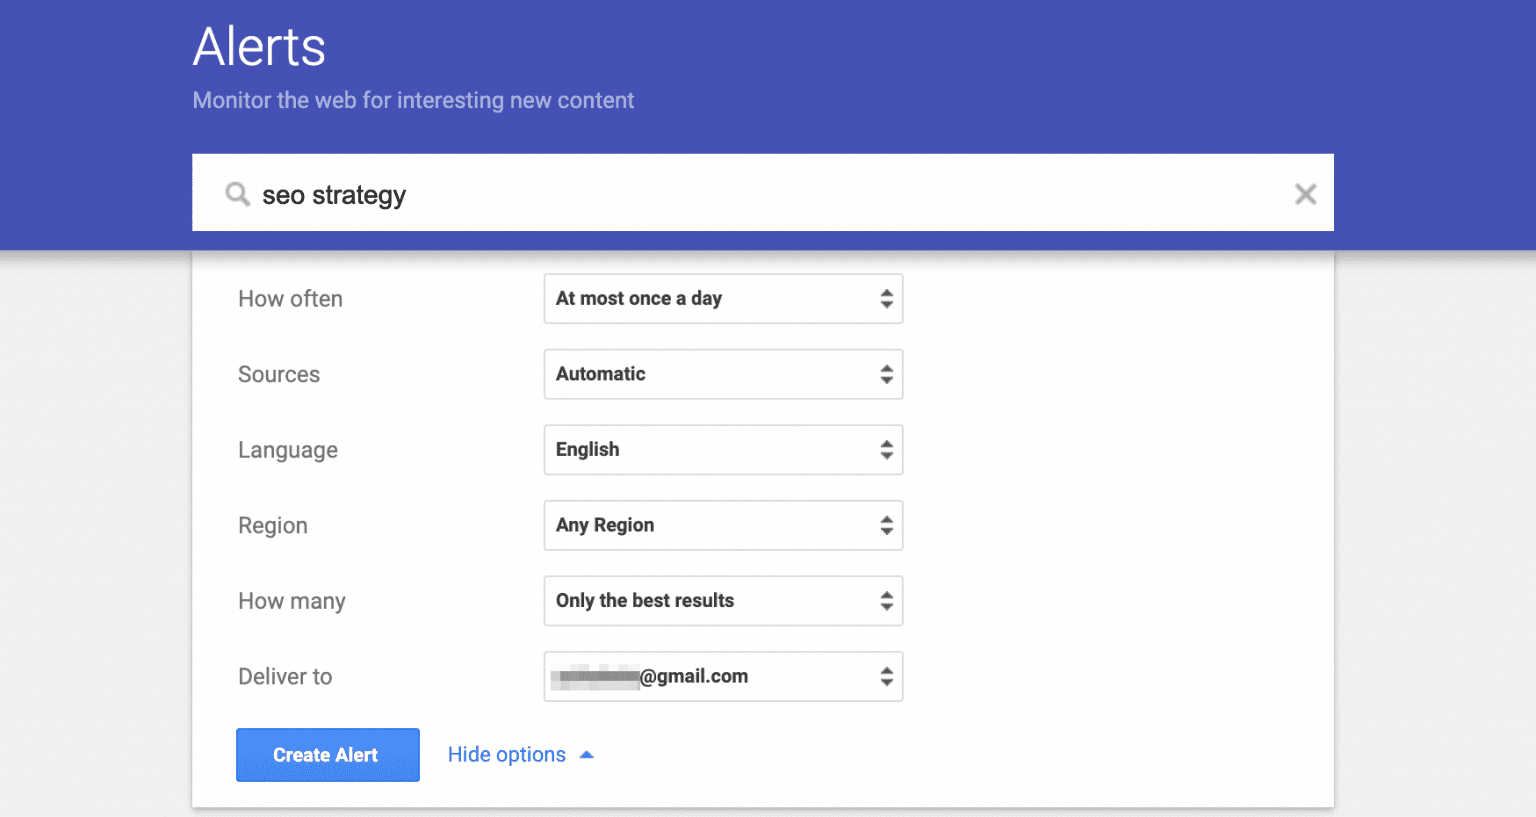Open the Sources dropdown set to Automatic

coord(700,374)
